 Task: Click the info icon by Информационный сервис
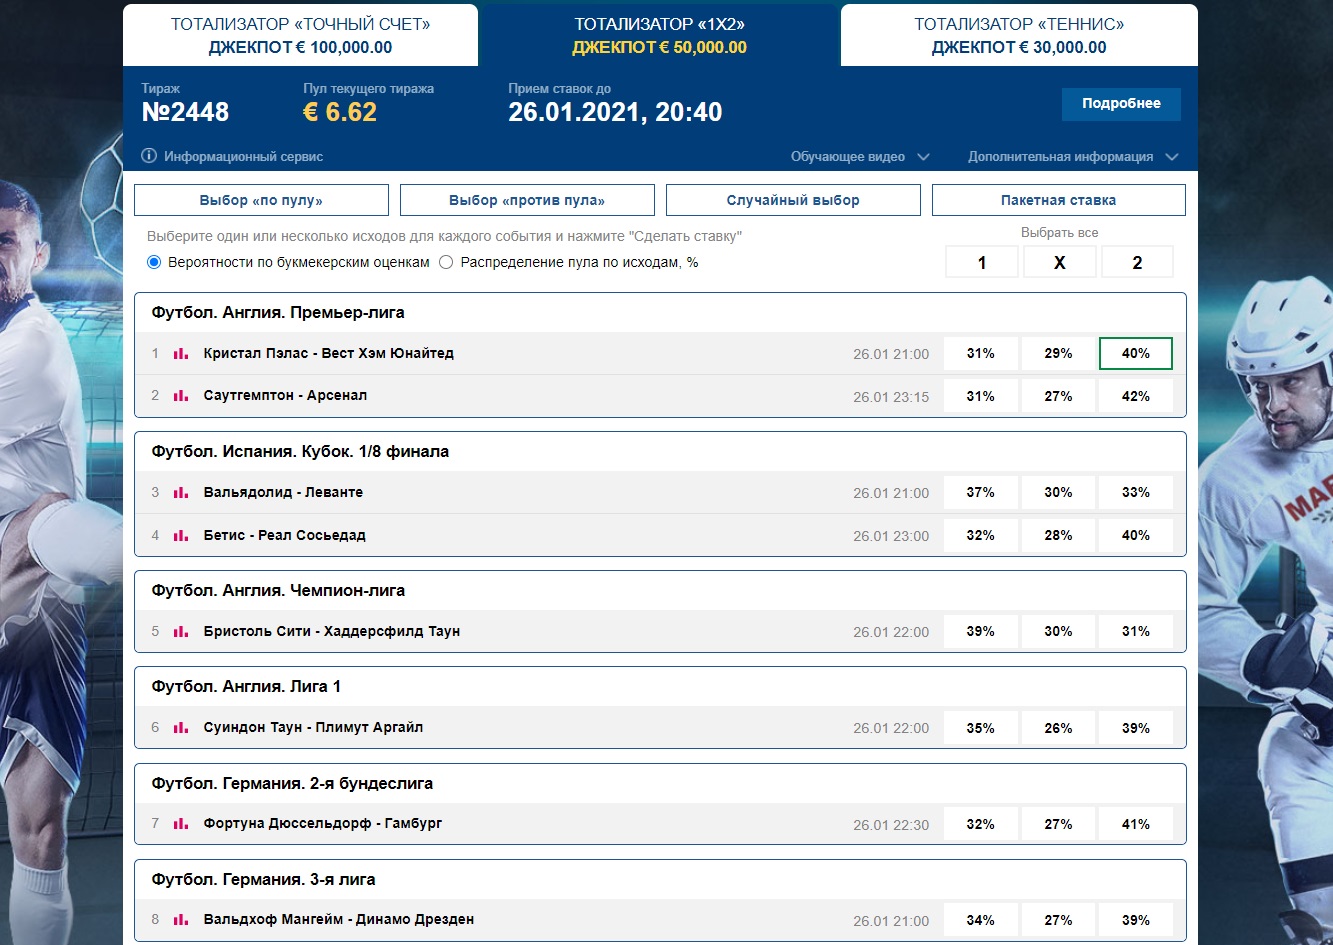(149, 156)
